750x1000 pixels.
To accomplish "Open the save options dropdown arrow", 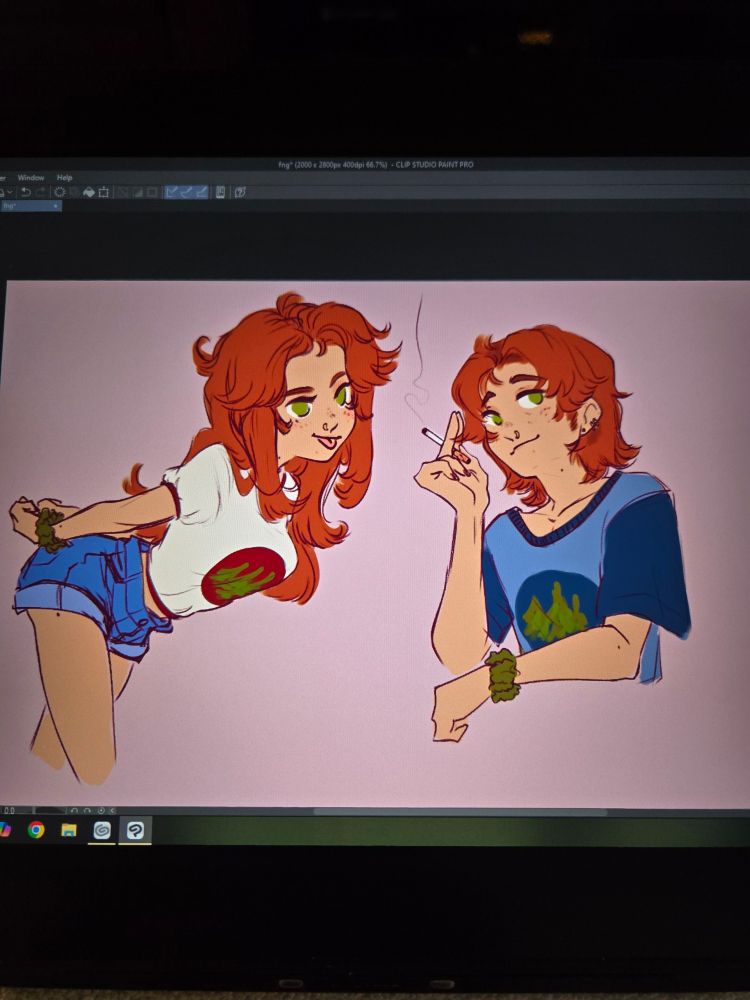I will pos(10,192).
